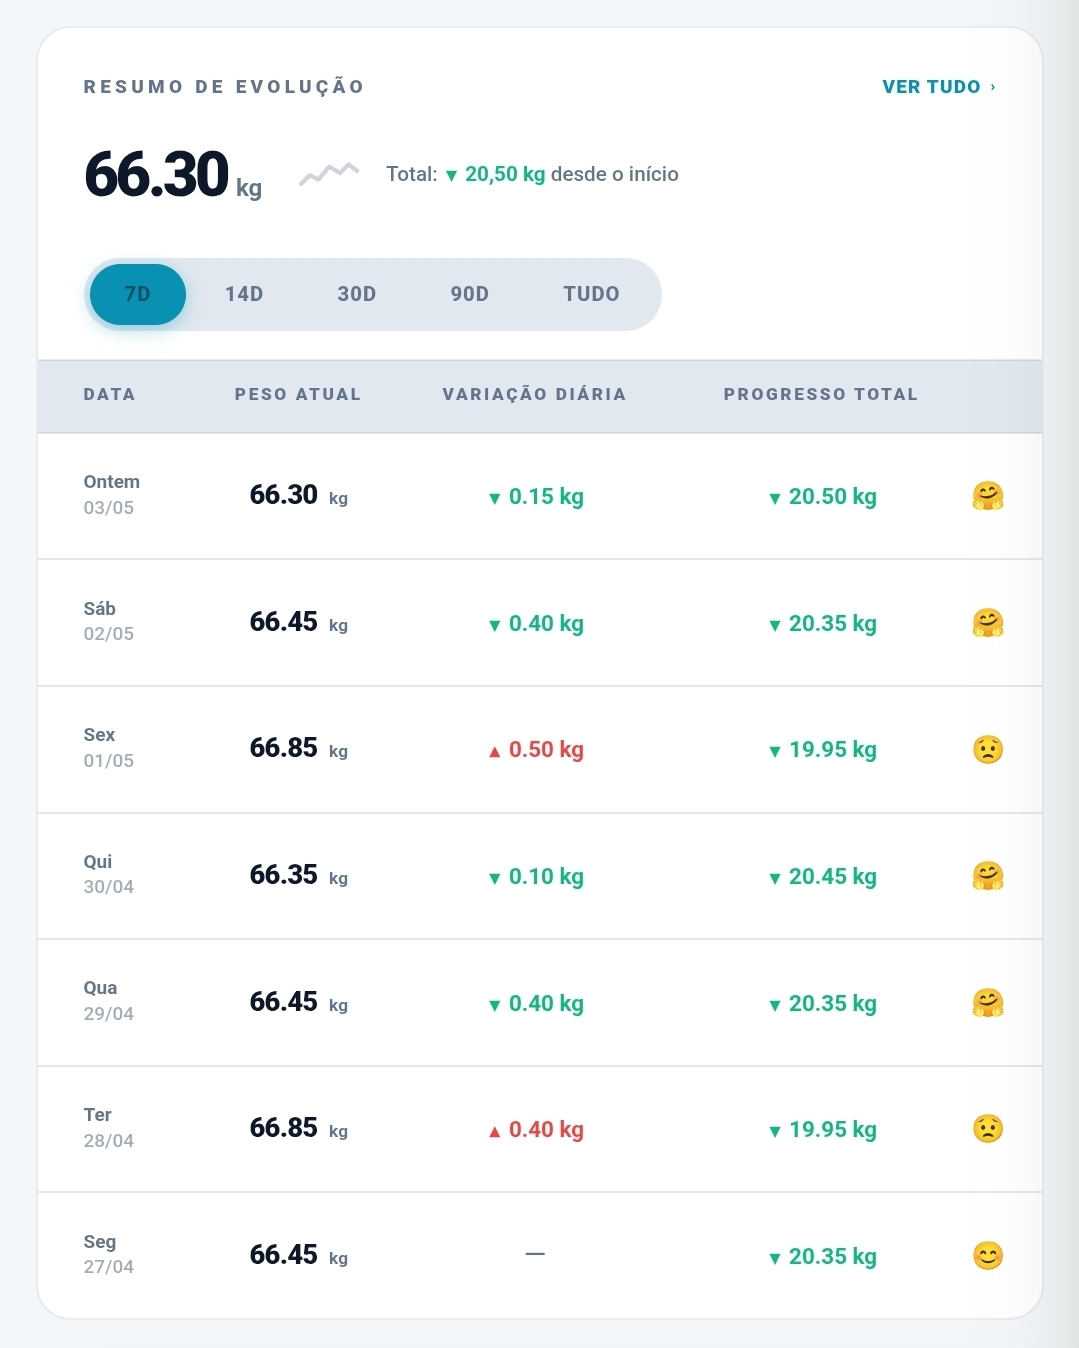Click the 0.15 kg daily variation value
The width and height of the screenshot is (1079, 1348).
pos(536,496)
